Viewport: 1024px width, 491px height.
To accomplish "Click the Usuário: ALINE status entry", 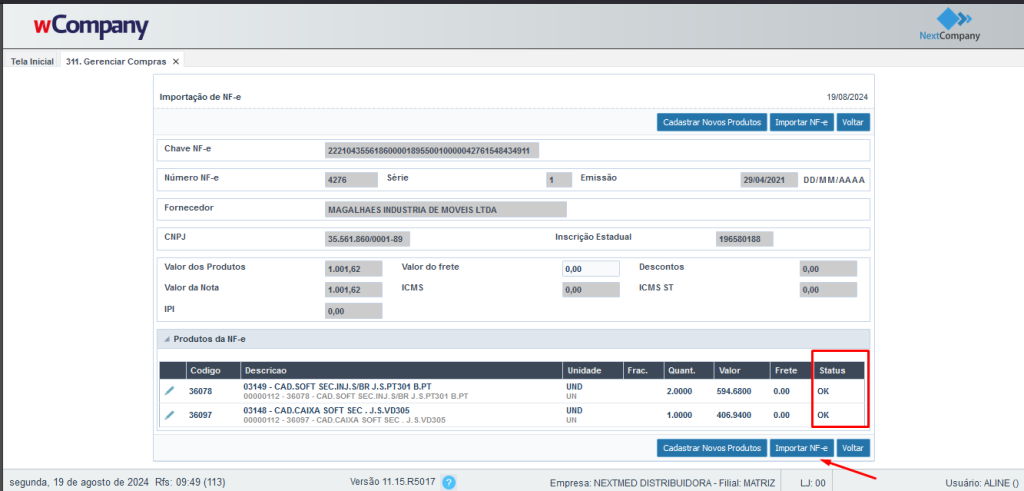I will pos(982,483).
